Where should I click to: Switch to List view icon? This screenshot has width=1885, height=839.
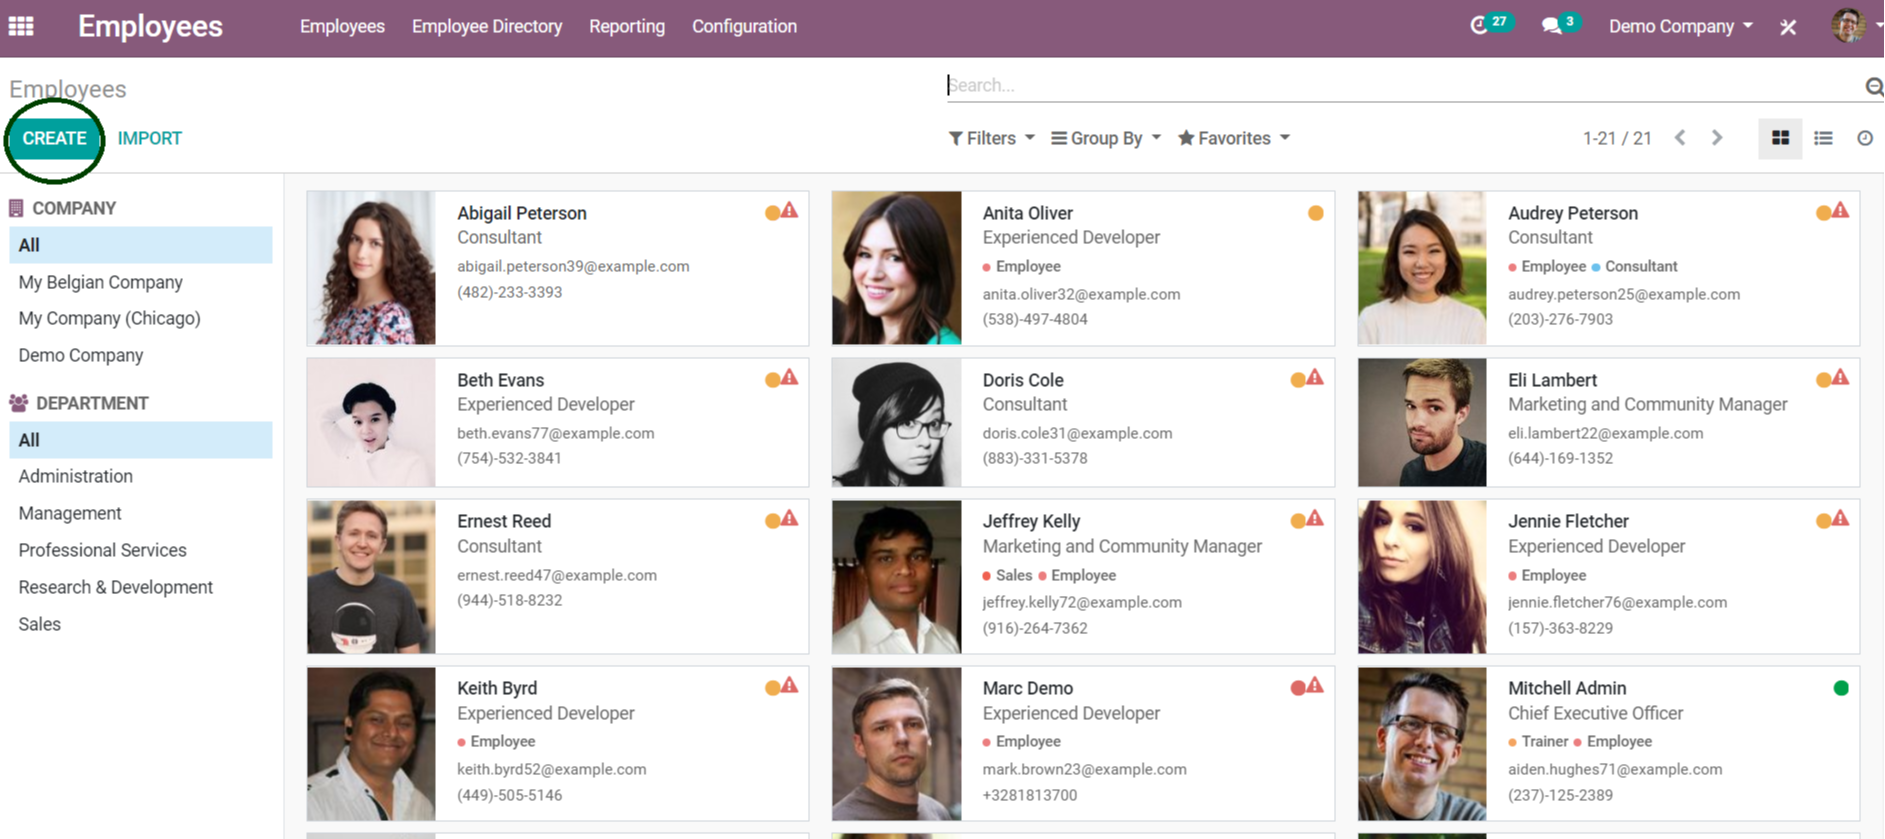coord(1823,138)
